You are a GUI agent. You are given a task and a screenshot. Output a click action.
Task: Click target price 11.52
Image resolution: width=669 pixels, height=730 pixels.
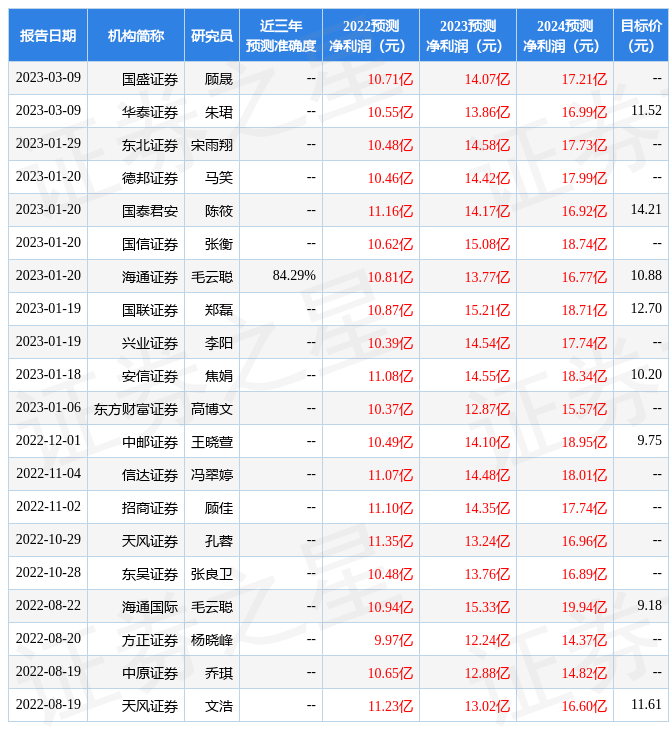[646, 110]
